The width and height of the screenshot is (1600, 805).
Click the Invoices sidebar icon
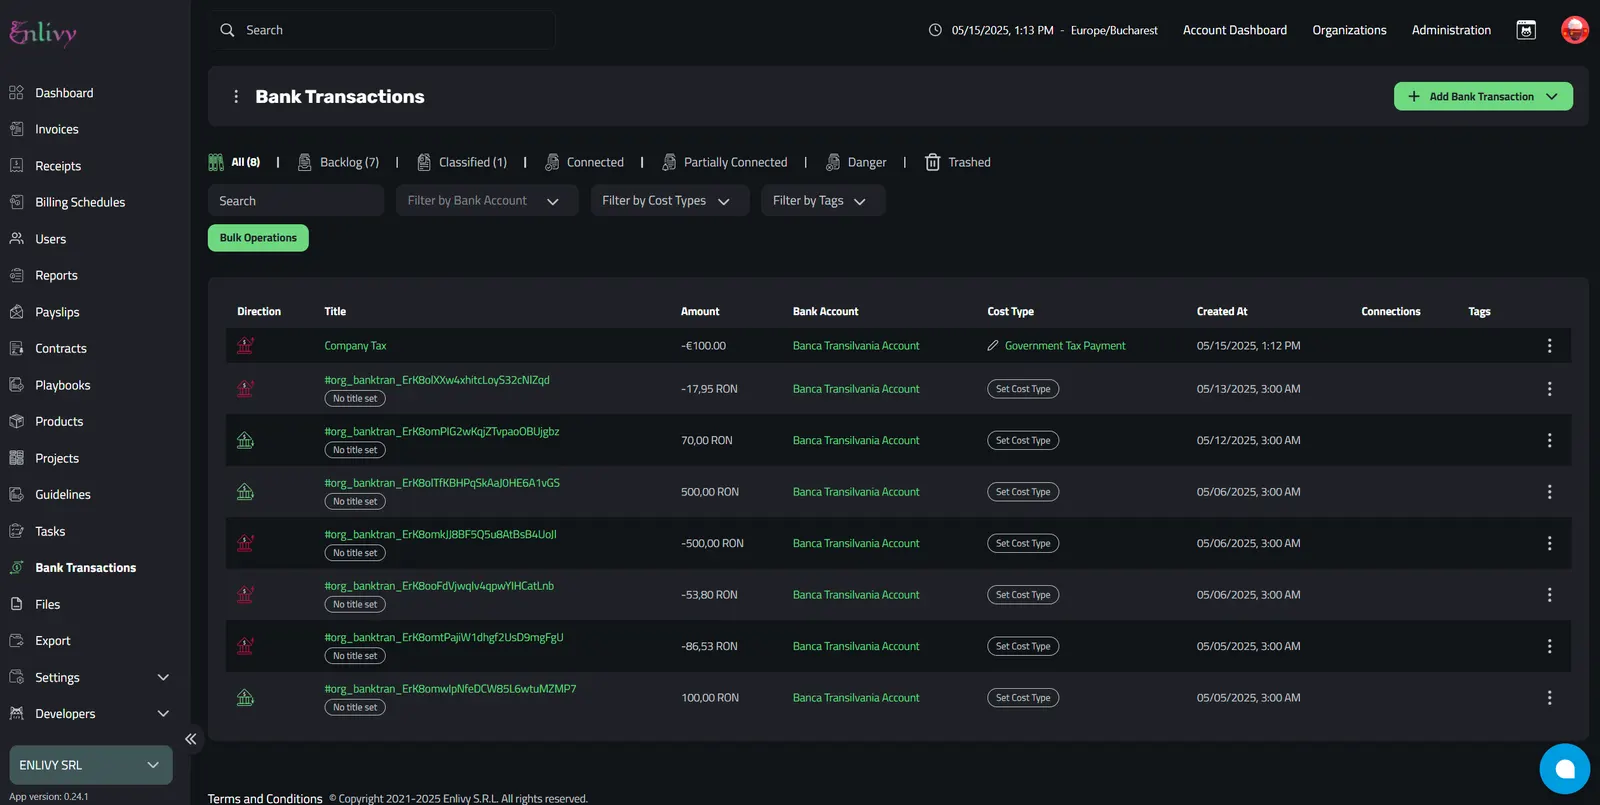(16, 129)
